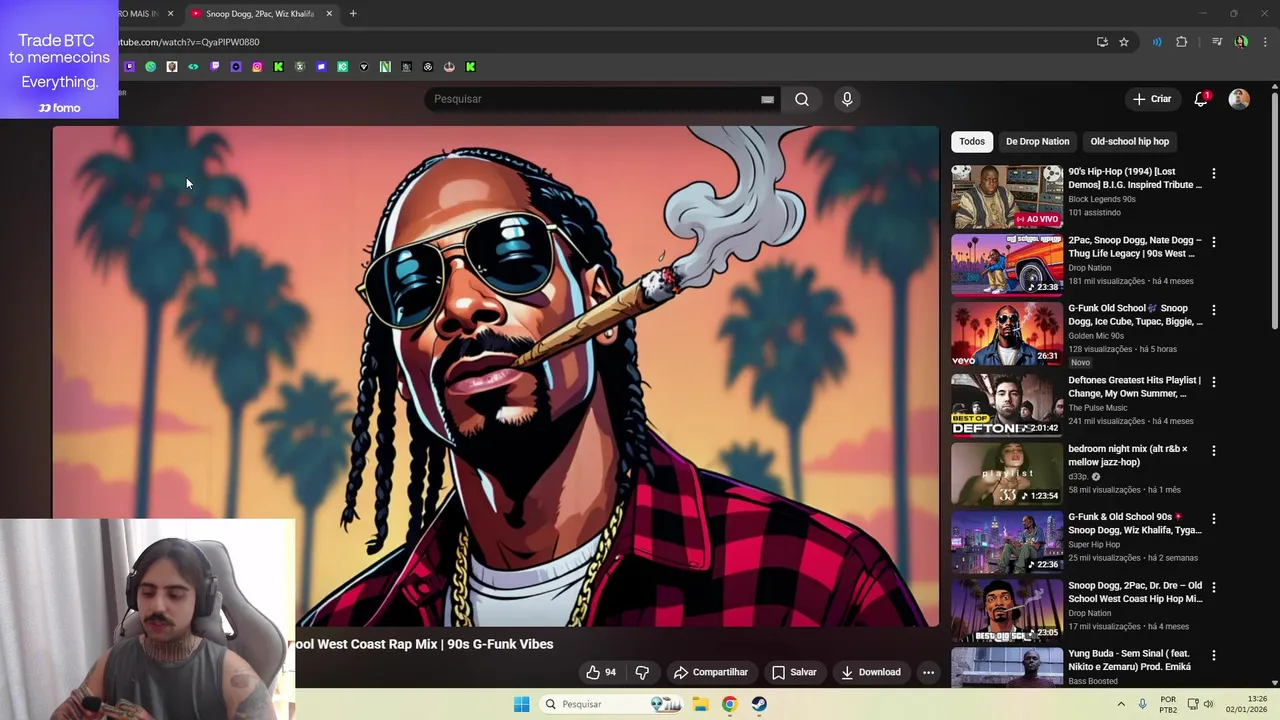Click the address bar URL field
This screenshot has height=720, width=1280.
point(600,42)
